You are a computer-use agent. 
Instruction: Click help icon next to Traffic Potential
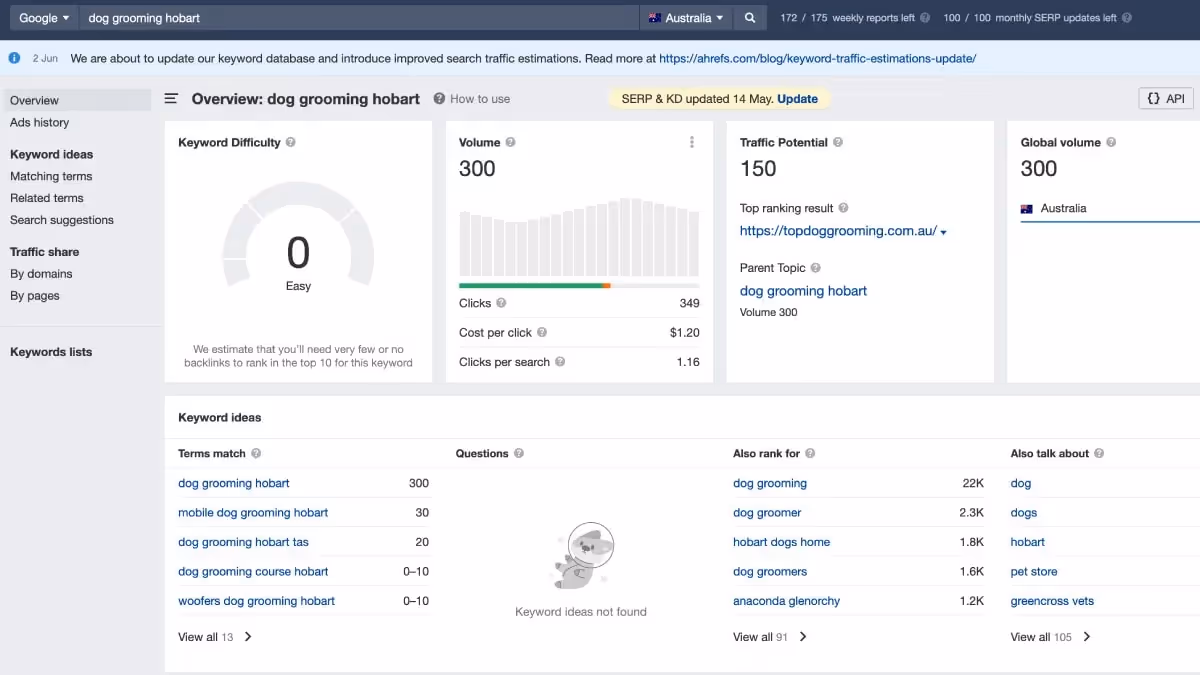[x=838, y=142]
